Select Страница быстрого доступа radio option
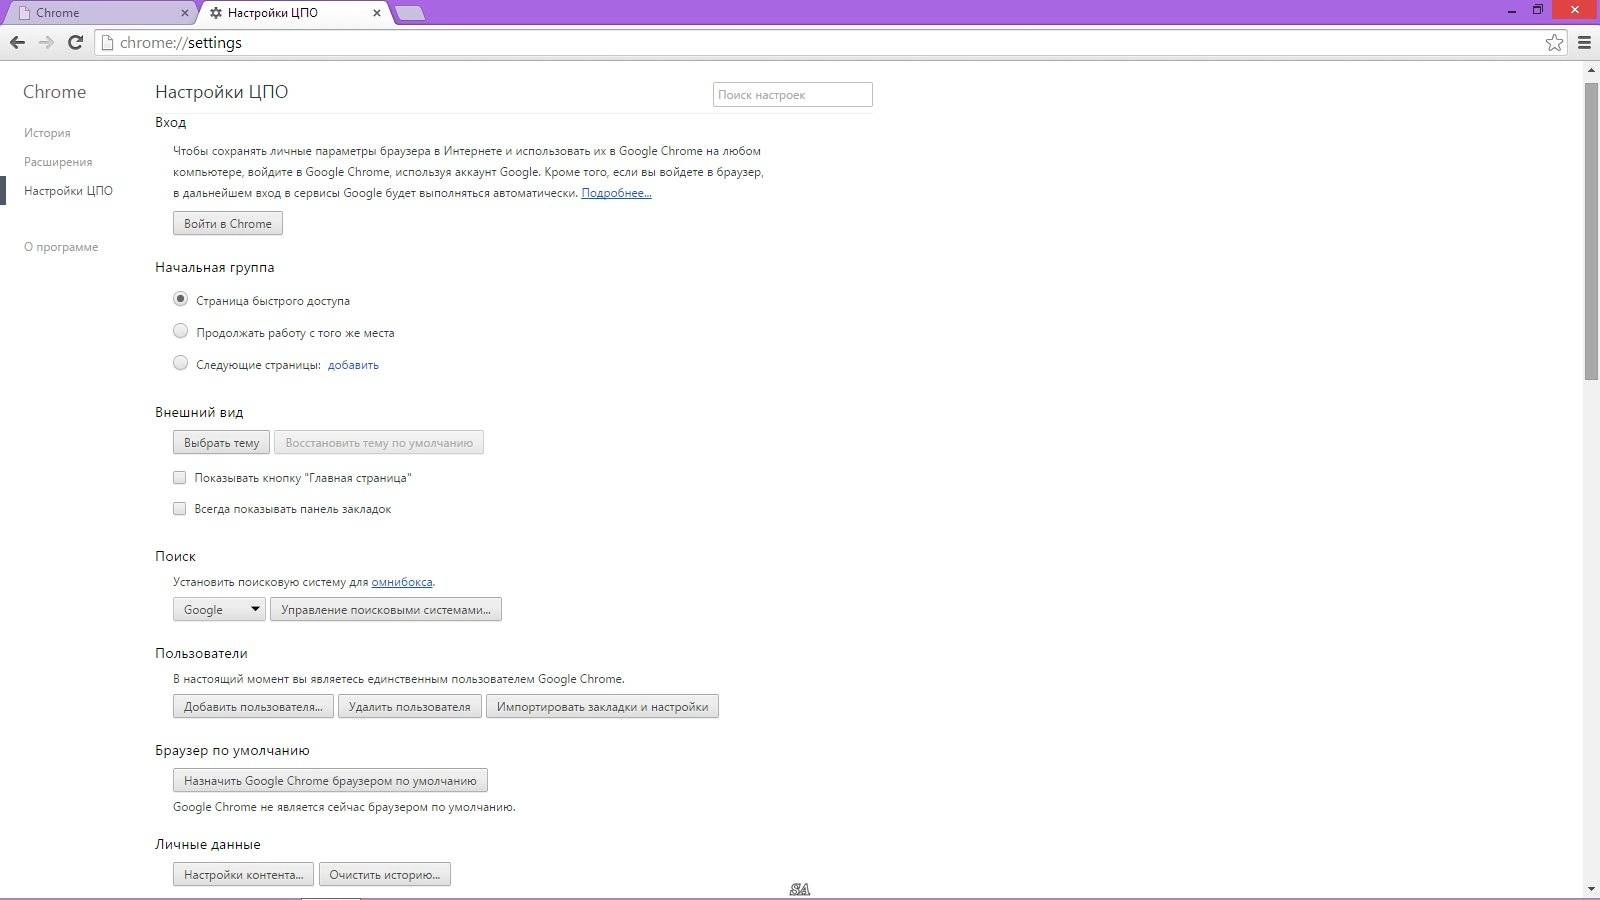1600x900 pixels. (x=180, y=299)
